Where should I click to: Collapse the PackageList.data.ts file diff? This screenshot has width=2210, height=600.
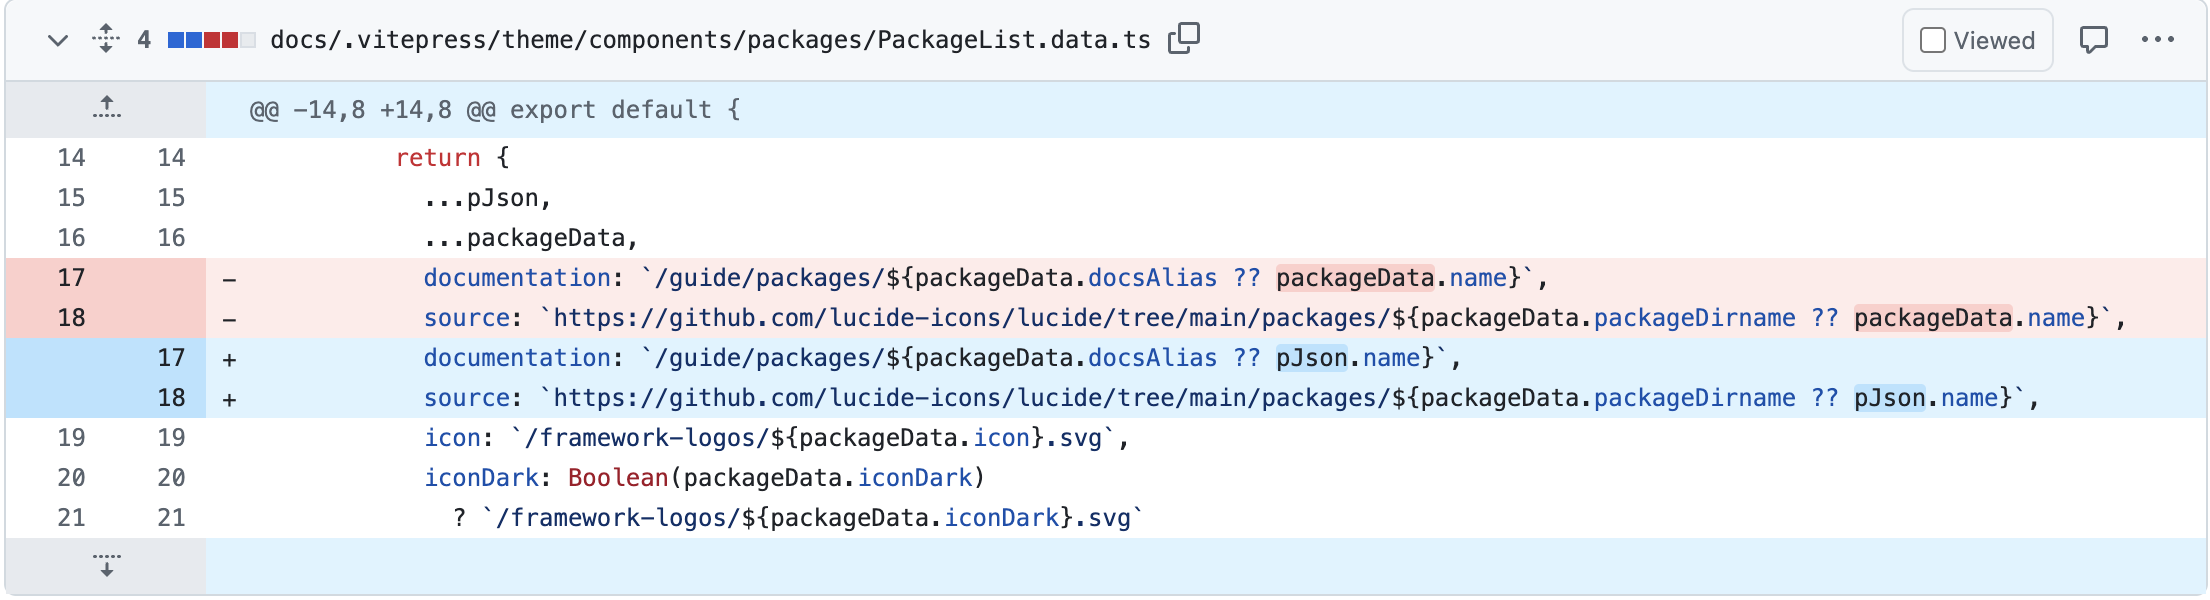(x=58, y=40)
